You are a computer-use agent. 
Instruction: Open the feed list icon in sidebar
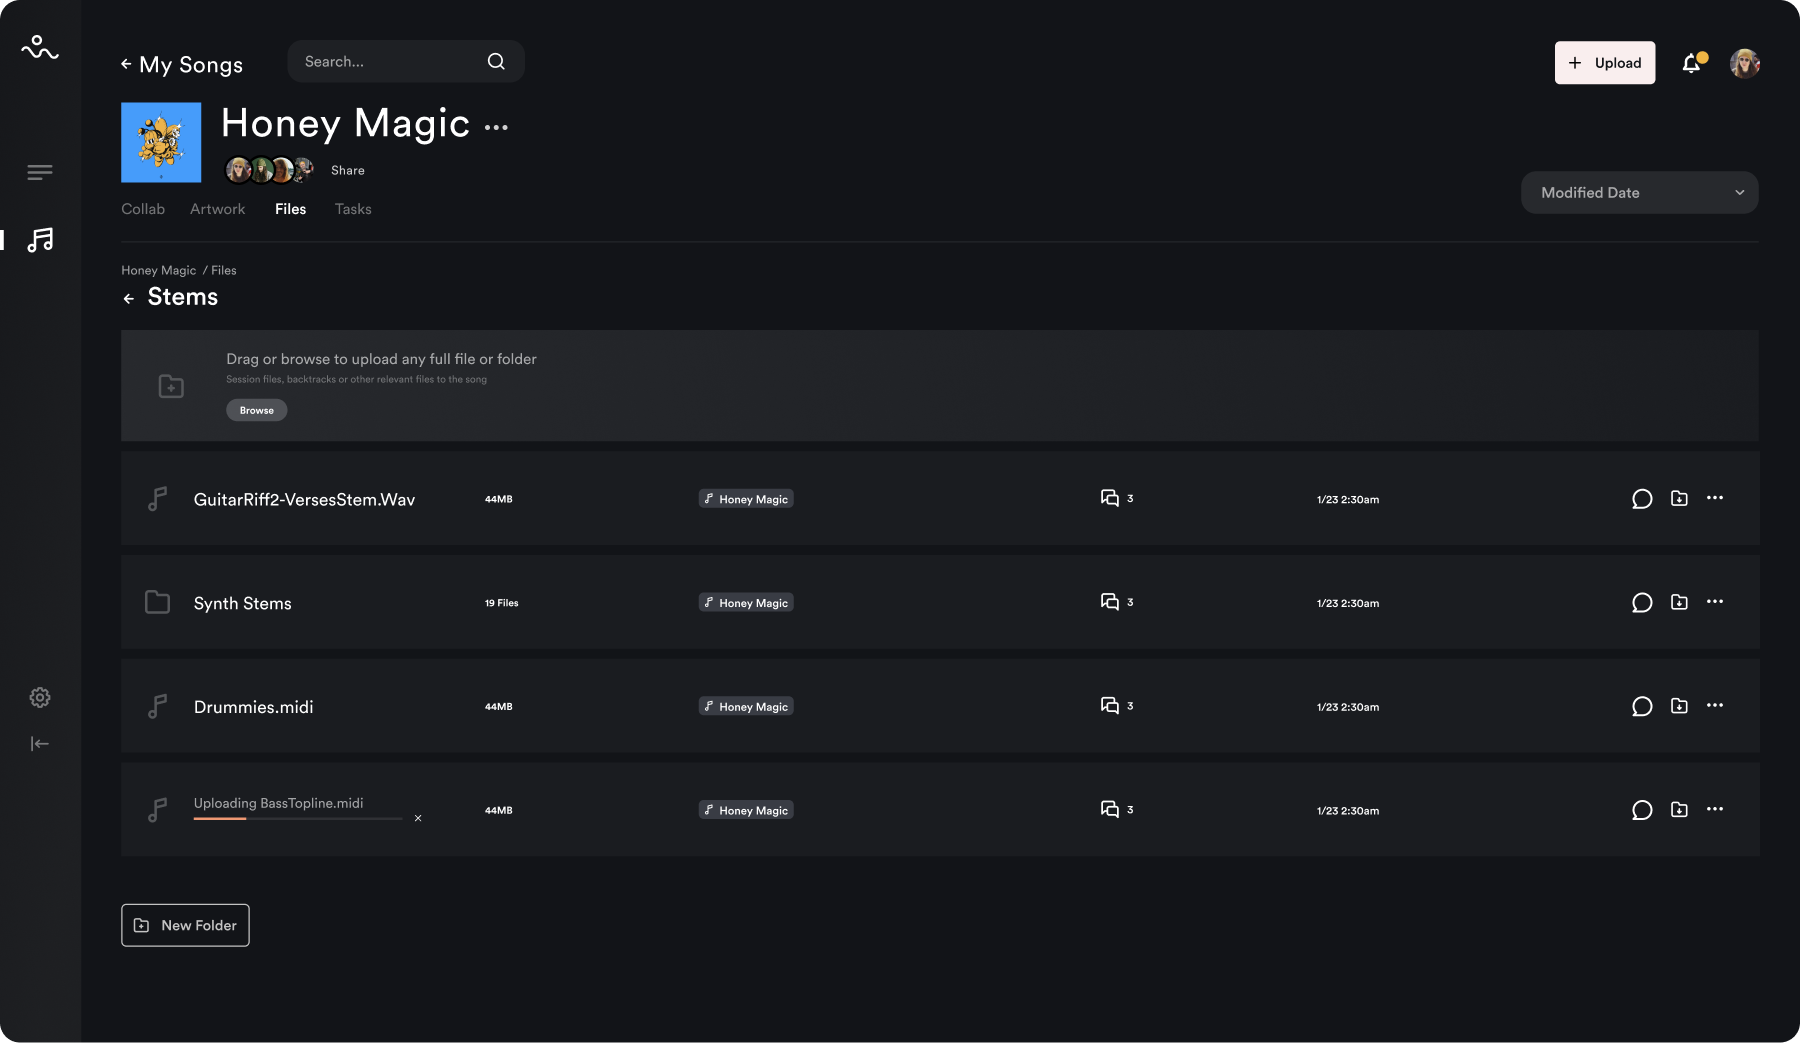(x=40, y=172)
